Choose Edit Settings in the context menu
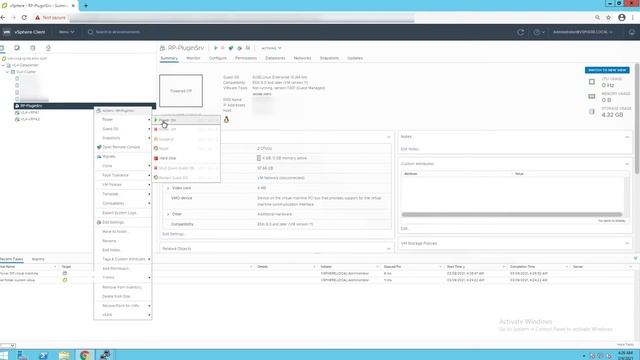Viewport: 640px width, 360px height. (123, 222)
